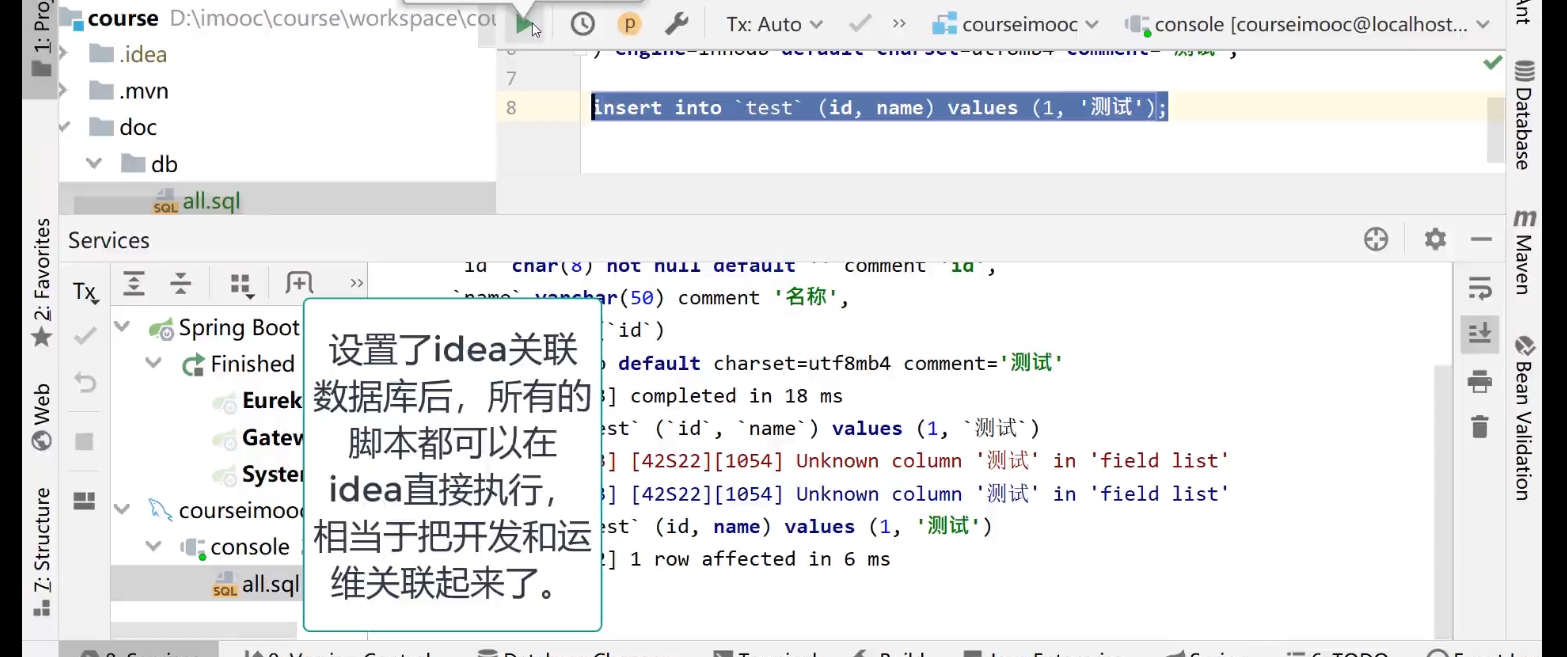Click the Services rollback arrow icon
Image resolution: width=1567 pixels, height=657 pixels.
[85, 383]
